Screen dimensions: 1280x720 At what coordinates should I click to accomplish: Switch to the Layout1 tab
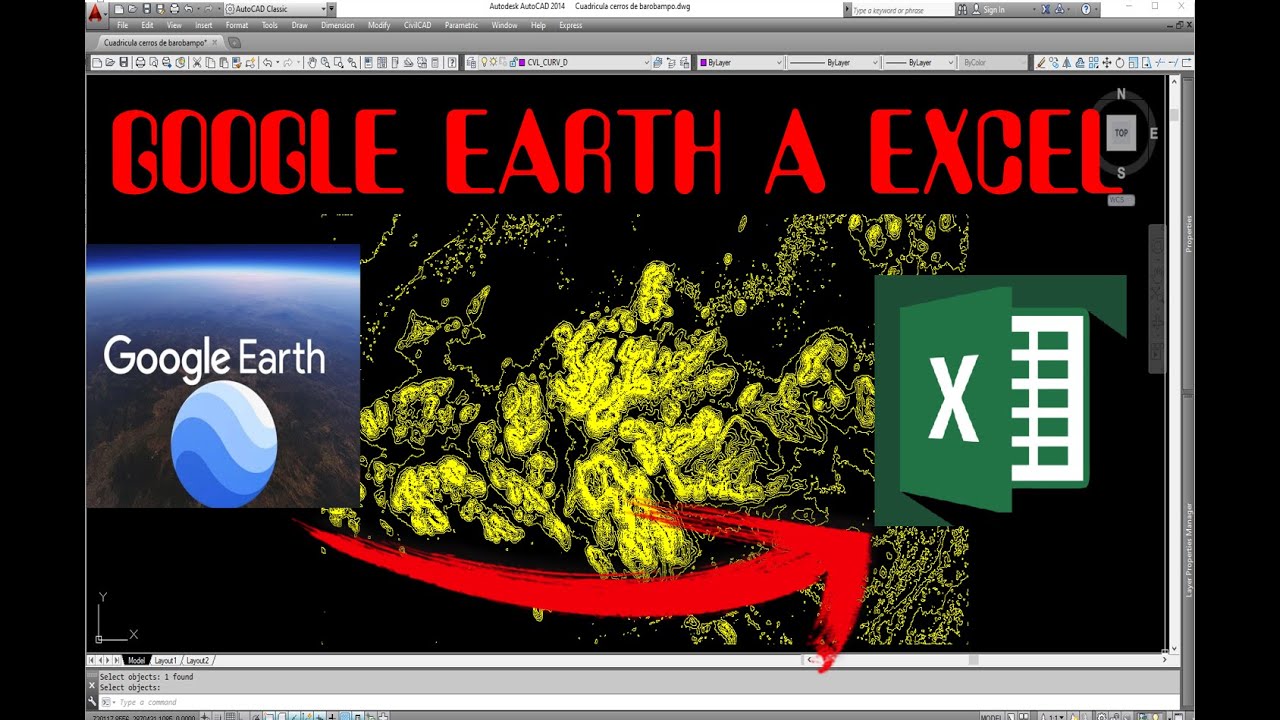click(x=166, y=660)
